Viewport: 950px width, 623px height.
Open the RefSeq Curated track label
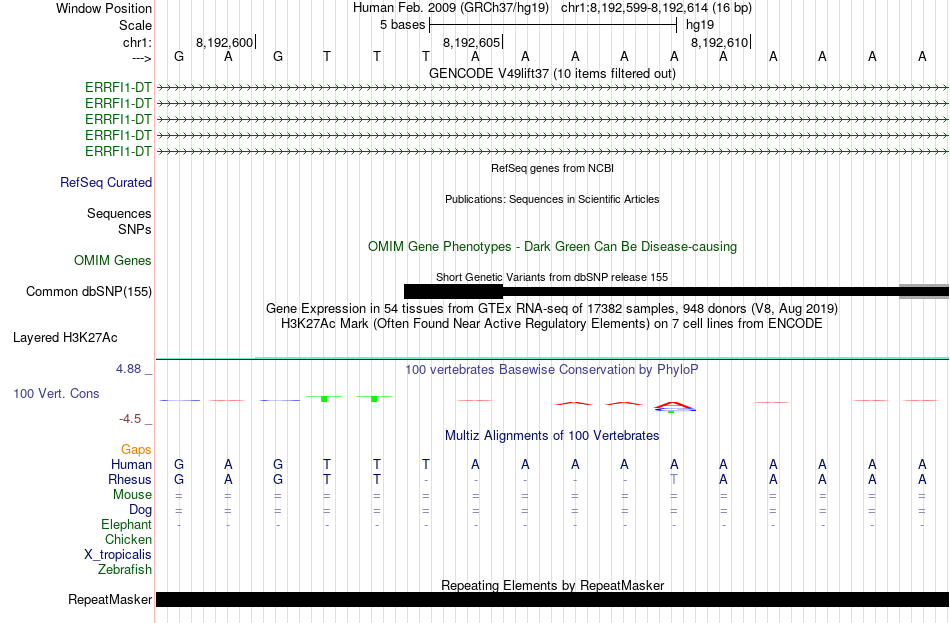(106, 182)
